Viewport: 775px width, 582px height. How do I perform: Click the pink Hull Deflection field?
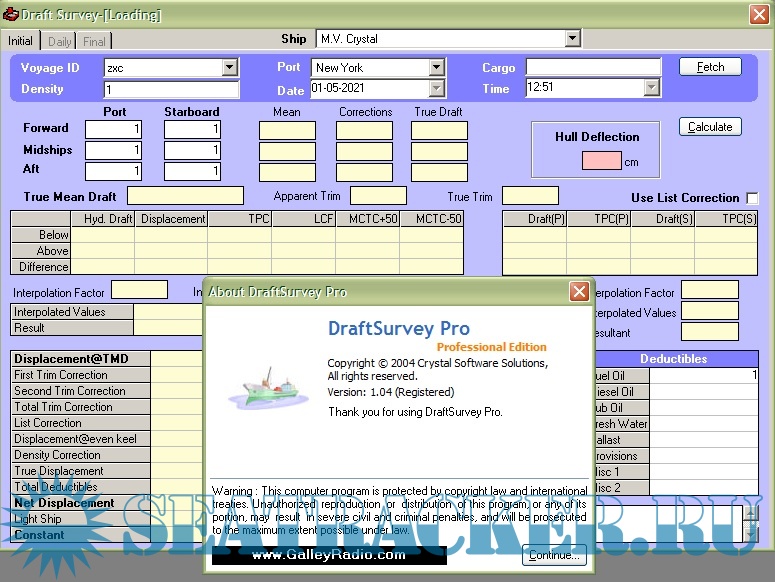[601, 160]
